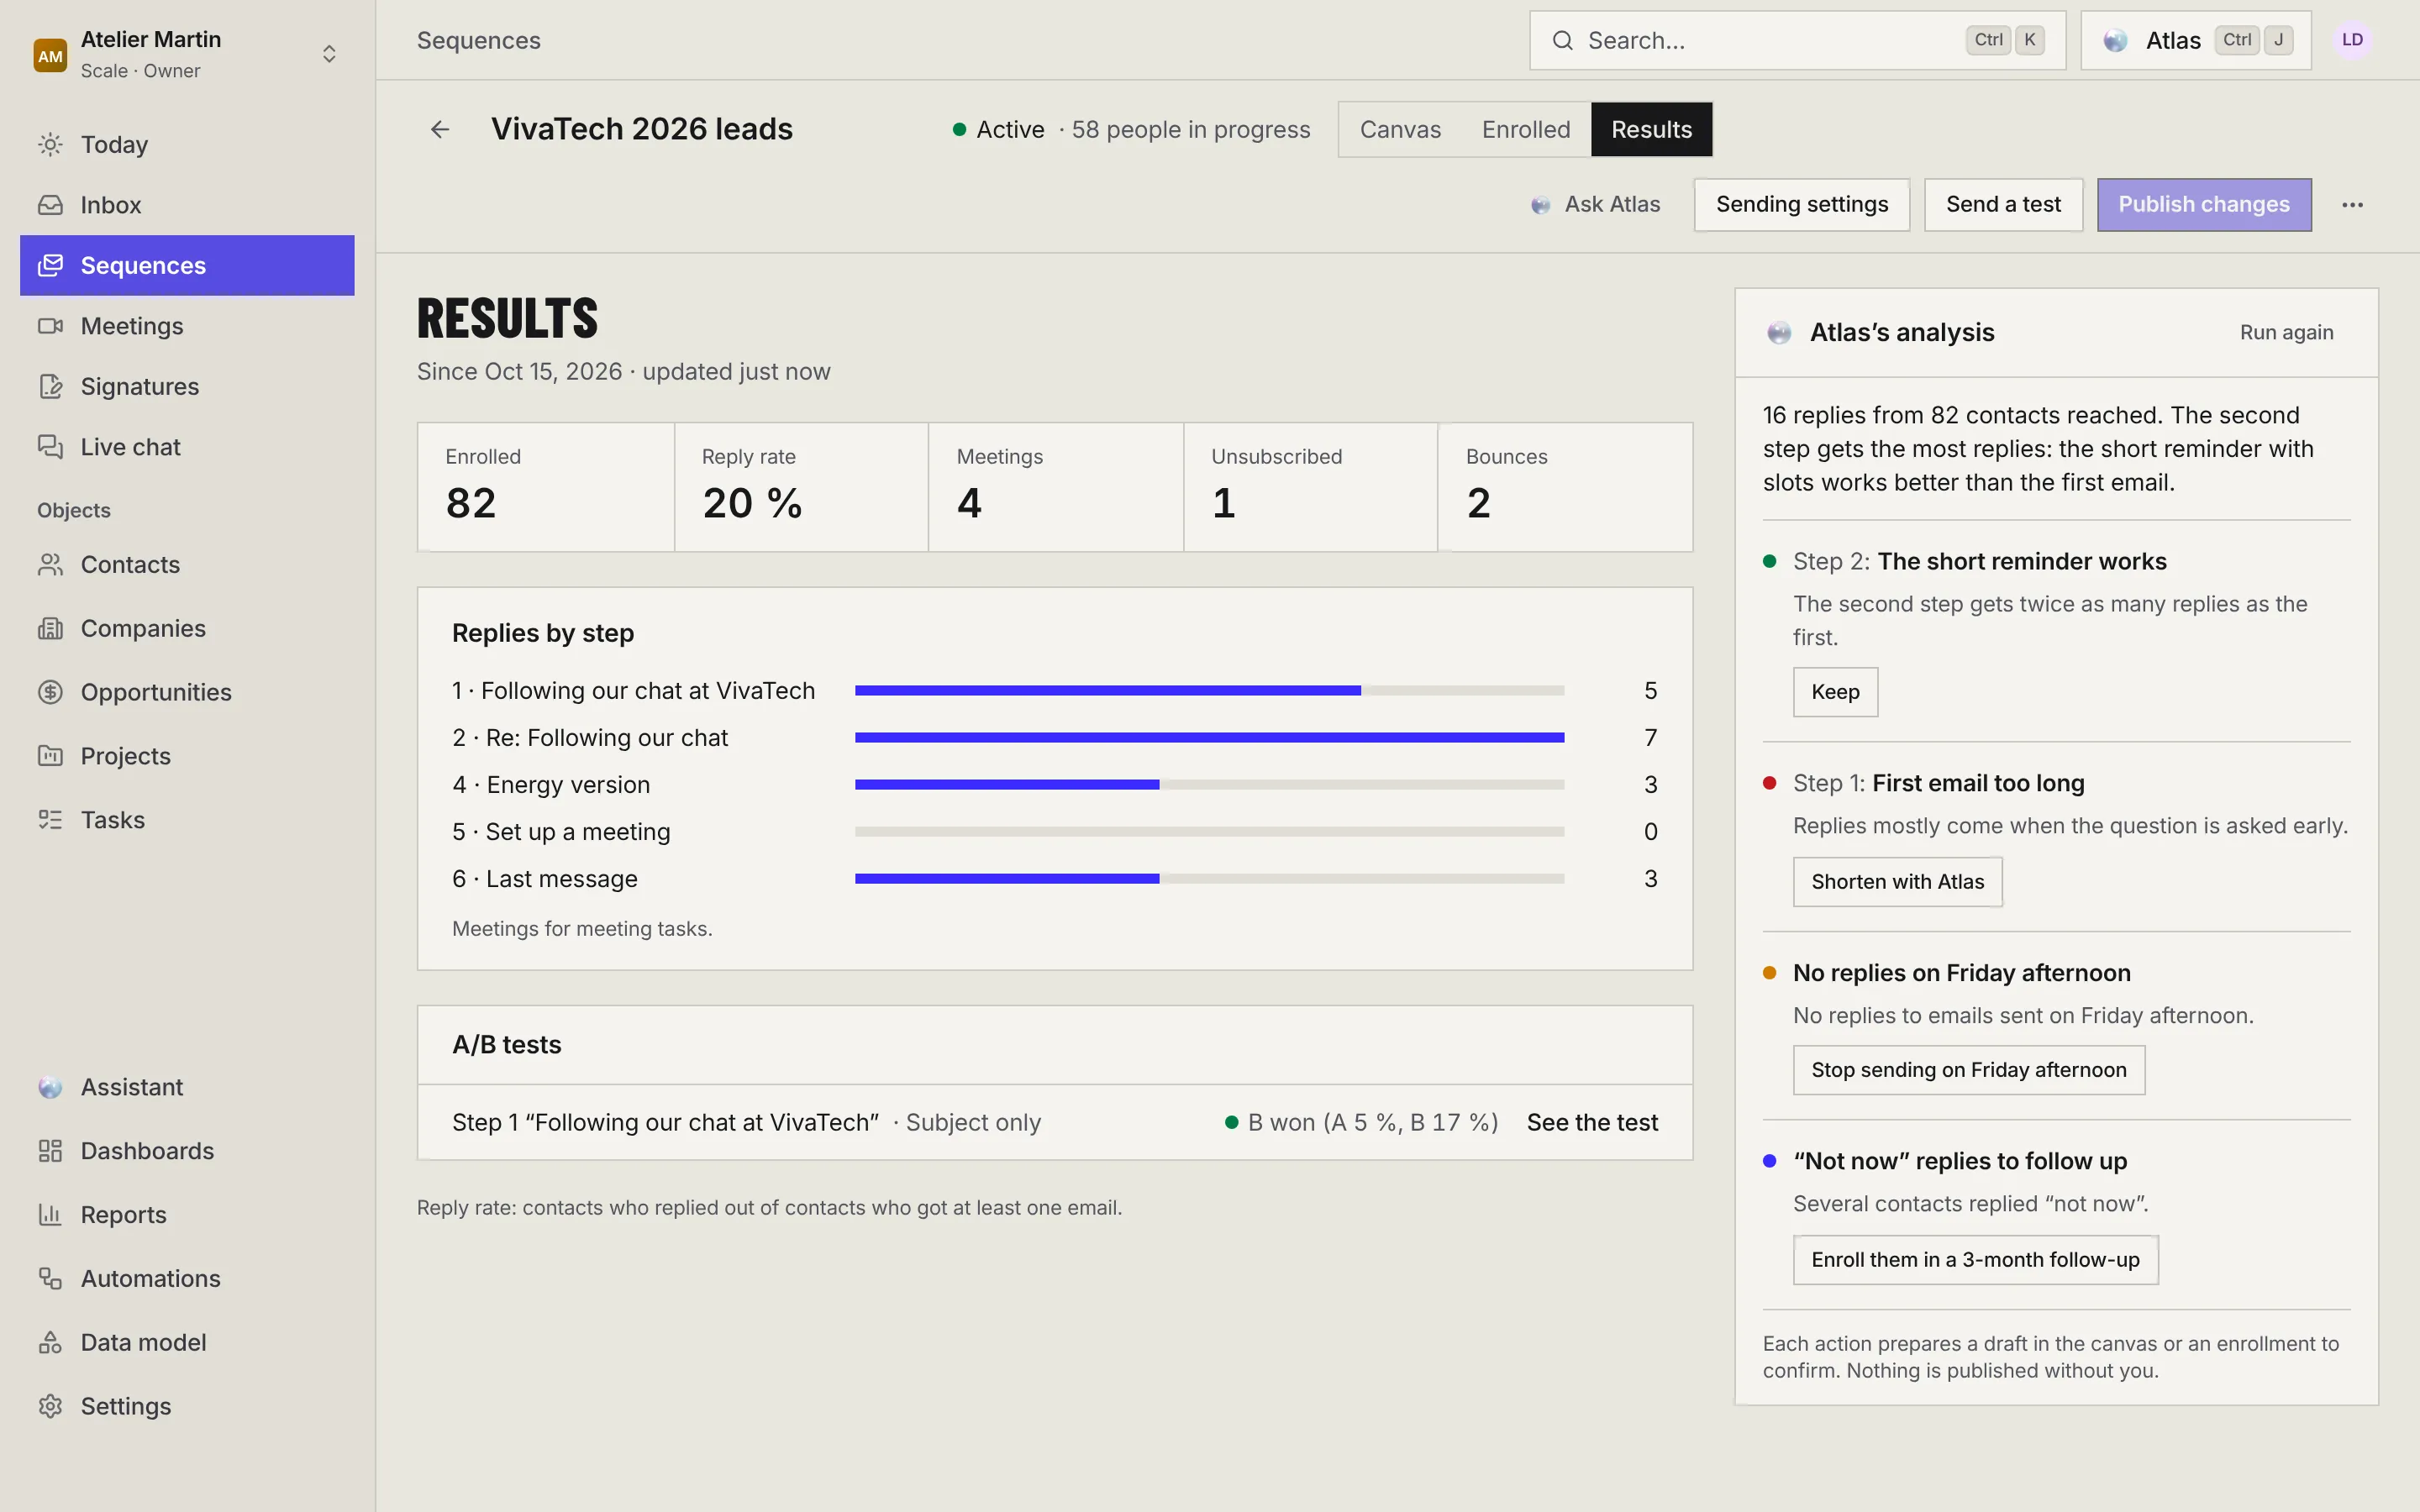Viewport: 2420px width, 1512px height.
Task: Open the Tasks checklist icon
Action: coord(50,820)
